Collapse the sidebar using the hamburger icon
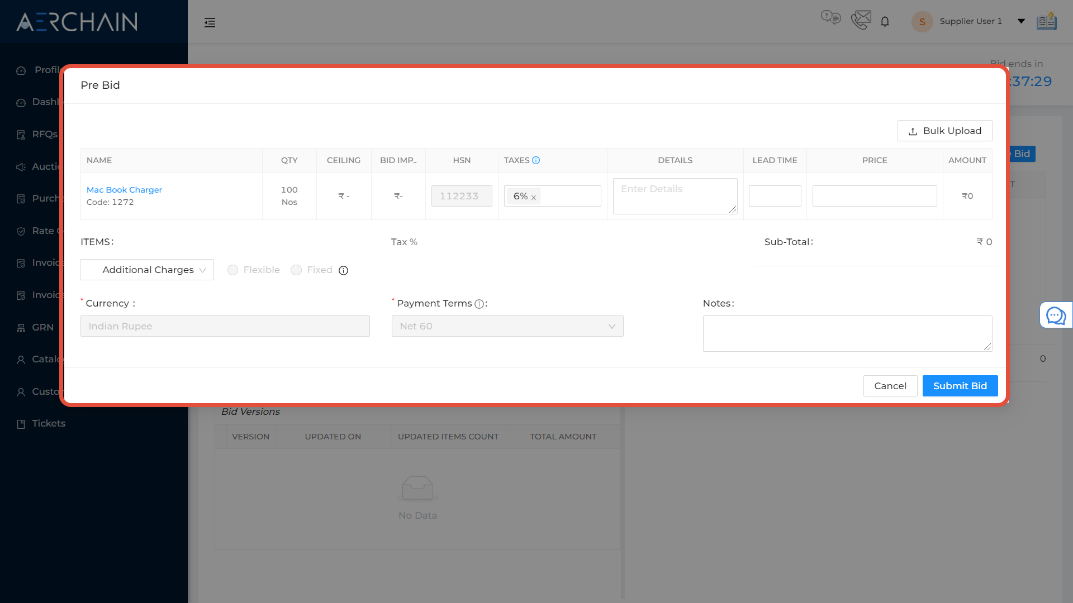This screenshot has width=1073, height=603. click(x=209, y=21)
